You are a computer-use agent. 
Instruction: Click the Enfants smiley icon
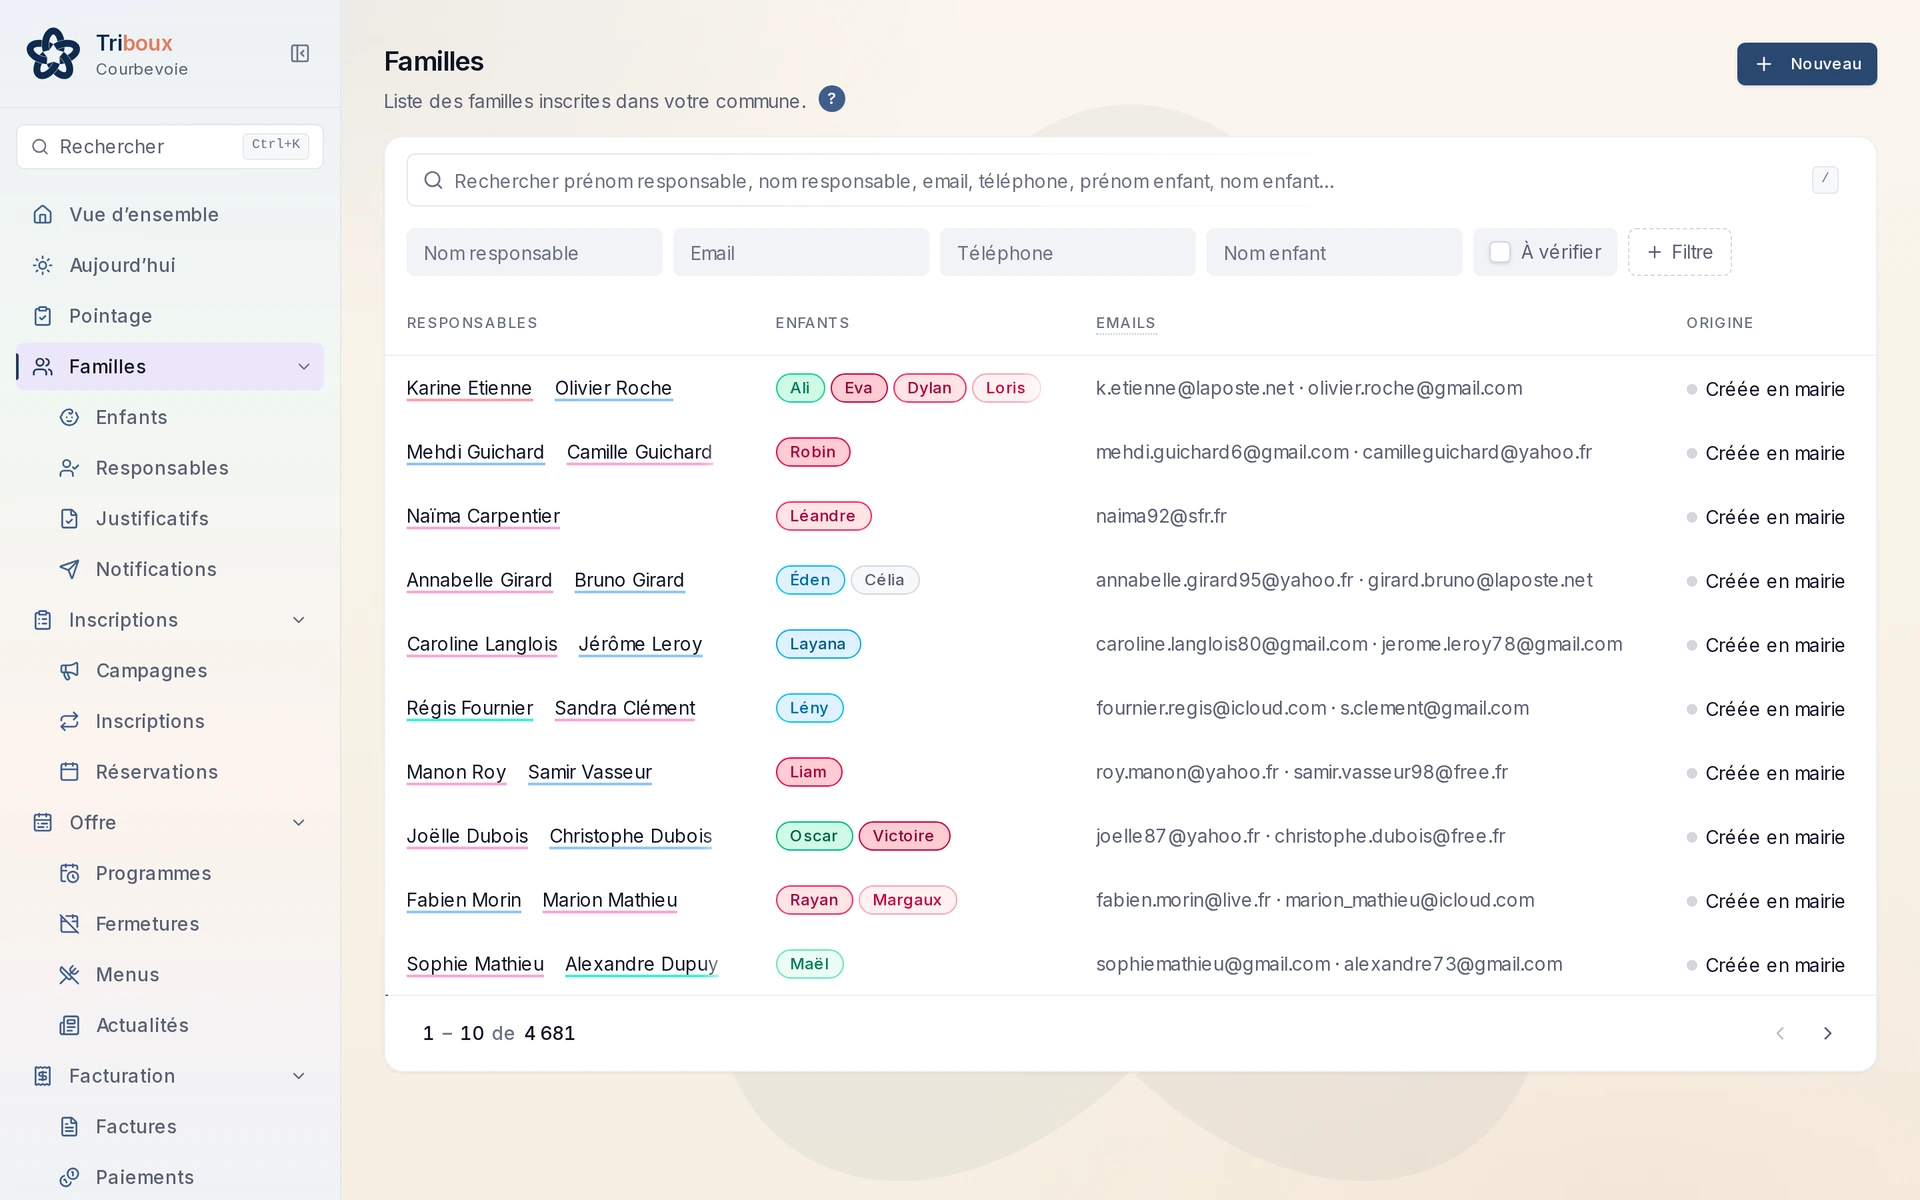[69, 417]
